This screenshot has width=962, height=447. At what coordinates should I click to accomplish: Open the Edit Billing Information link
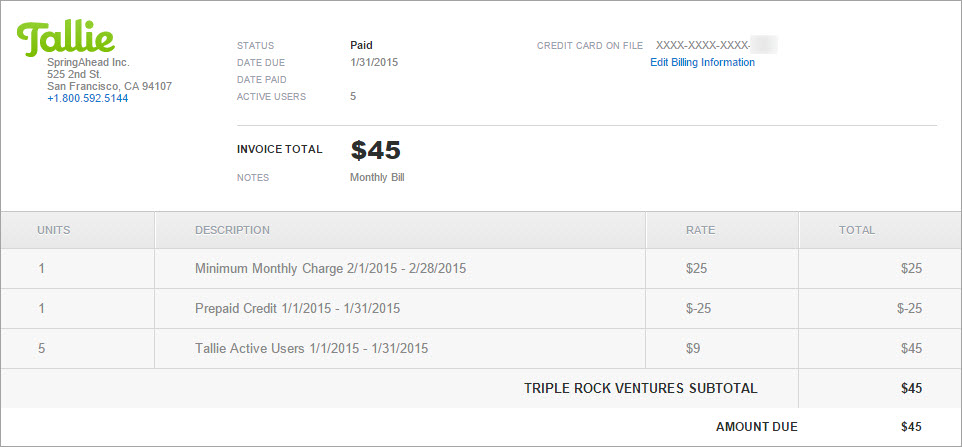(702, 62)
